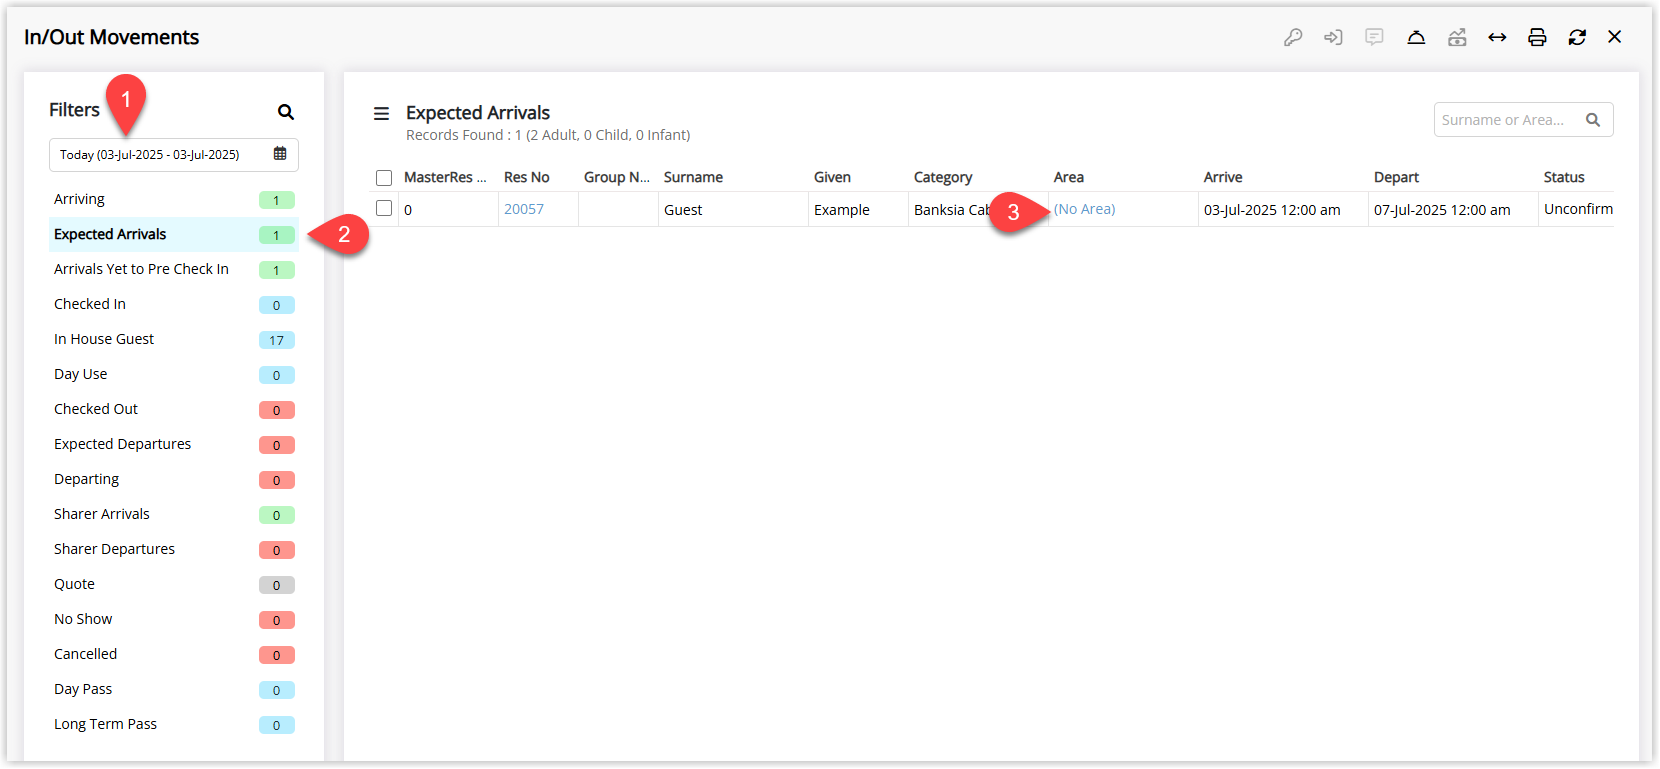Viewport: 1660px width, 769px height.
Task: Click the check-in arrow icon in the toolbar
Action: [1333, 37]
